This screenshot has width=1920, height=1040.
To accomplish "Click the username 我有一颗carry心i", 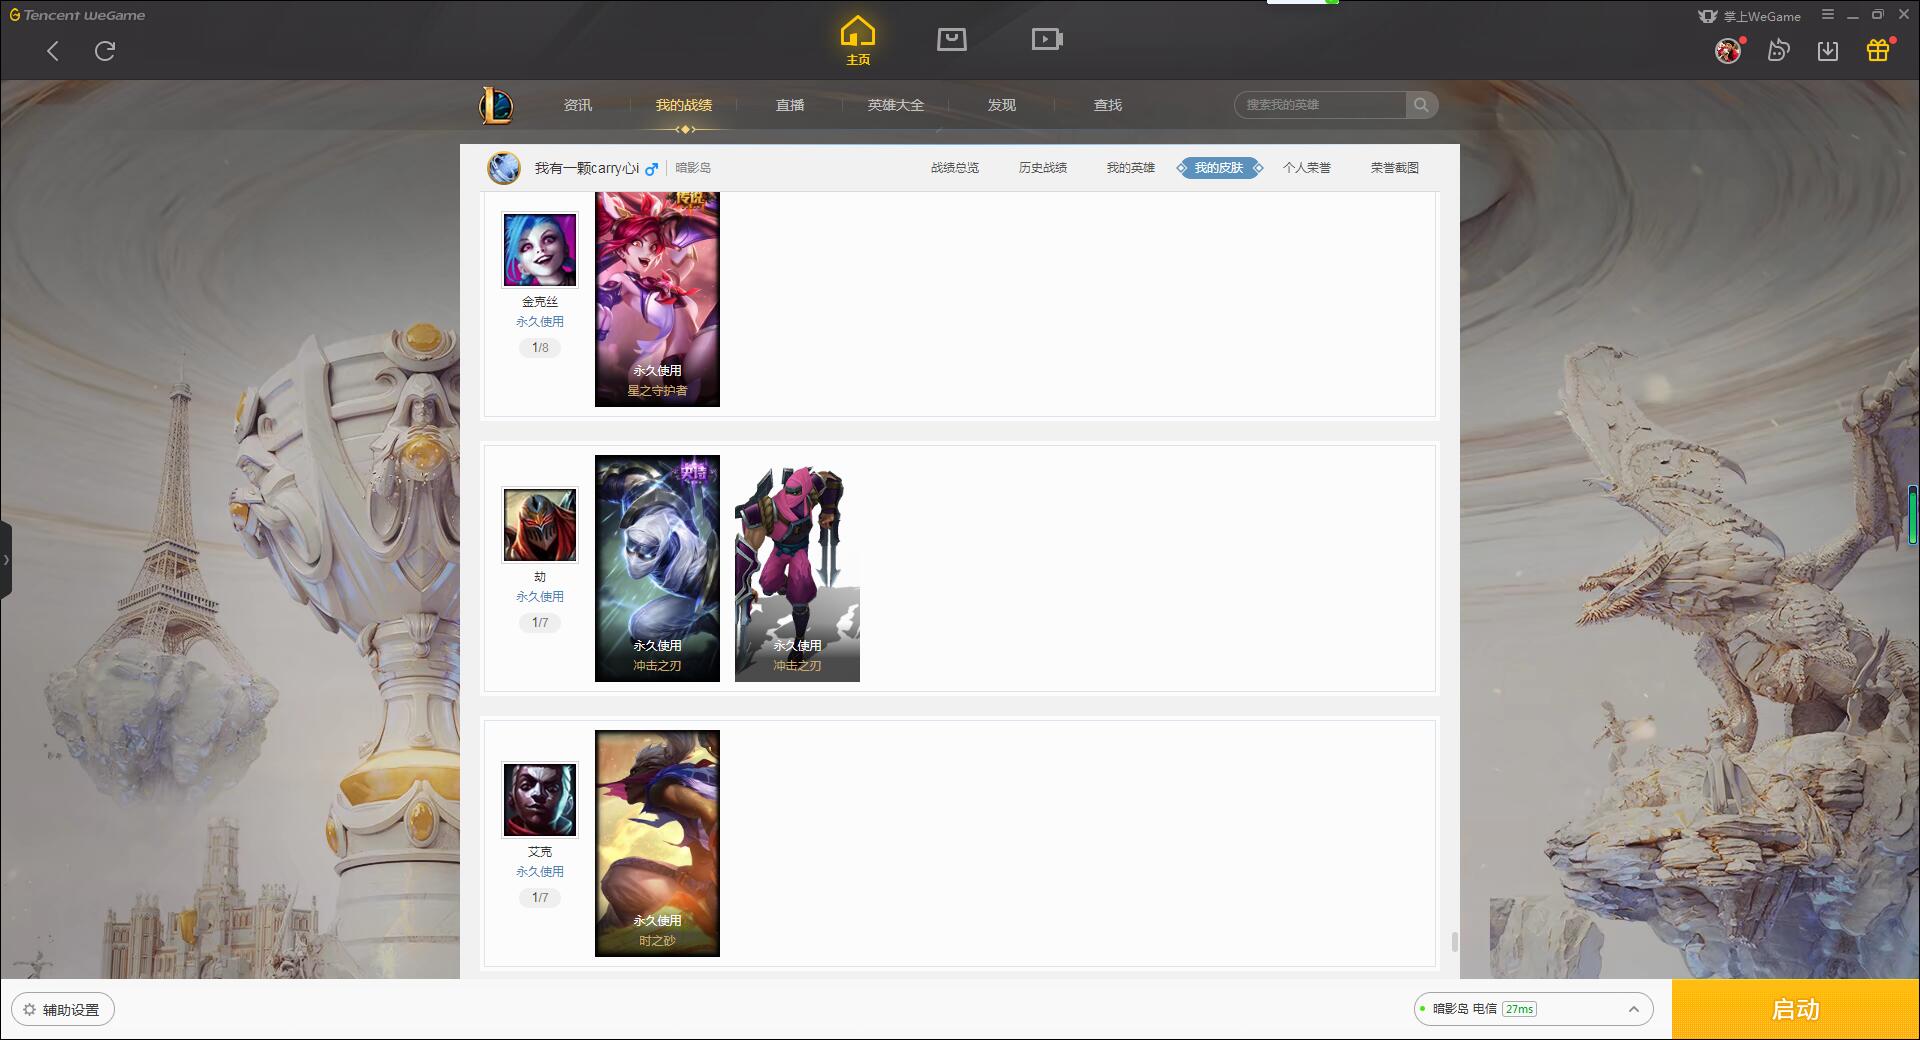I will point(587,168).
